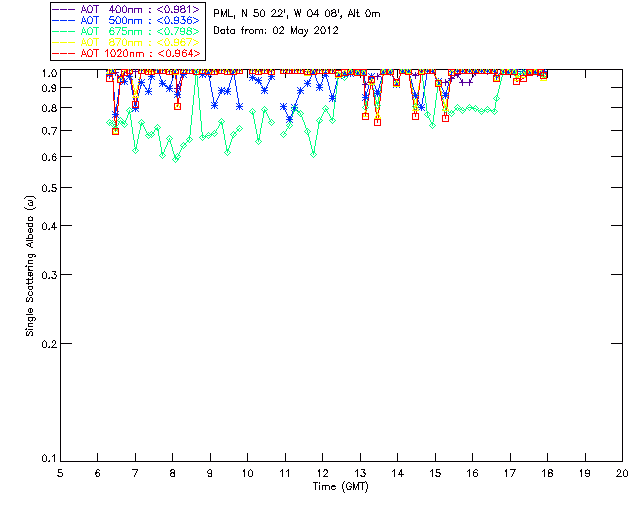The image size is (640, 512).
Task: Click the y-axis tick label 0.3
Action: click(x=47, y=274)
